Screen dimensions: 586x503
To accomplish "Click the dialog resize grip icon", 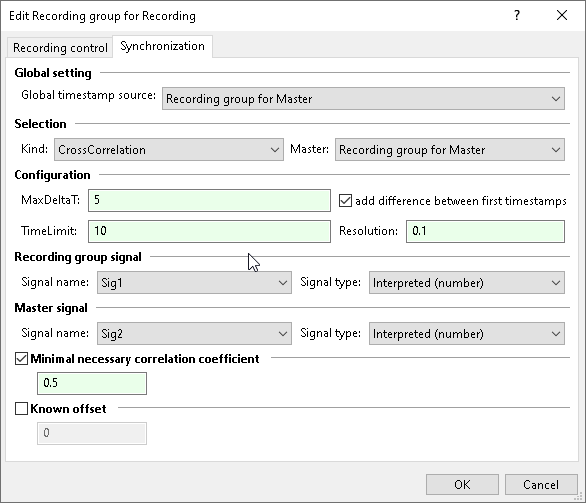I will click(x=579, y=496).
